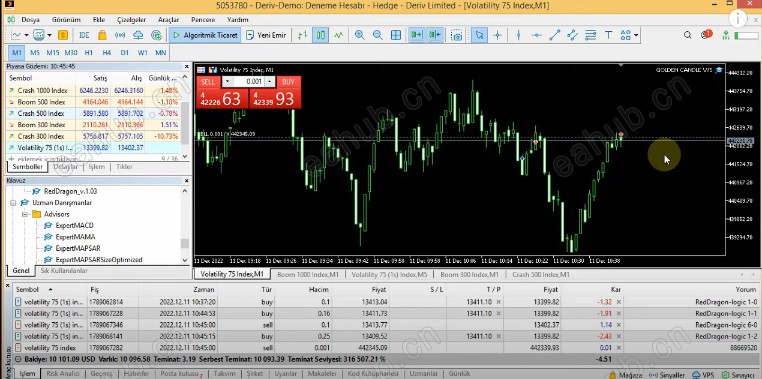Viewport: 762px width, 379px height.
Task: Toggle Algoritmik Ticaret on or off
Action: pyautogui.click(x=205, y=35)
